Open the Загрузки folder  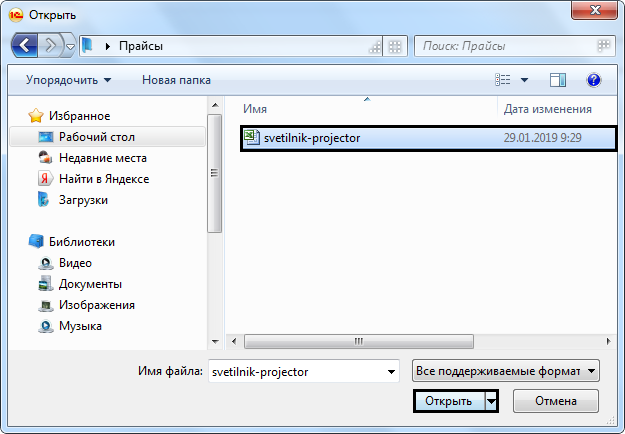(83, 199)
